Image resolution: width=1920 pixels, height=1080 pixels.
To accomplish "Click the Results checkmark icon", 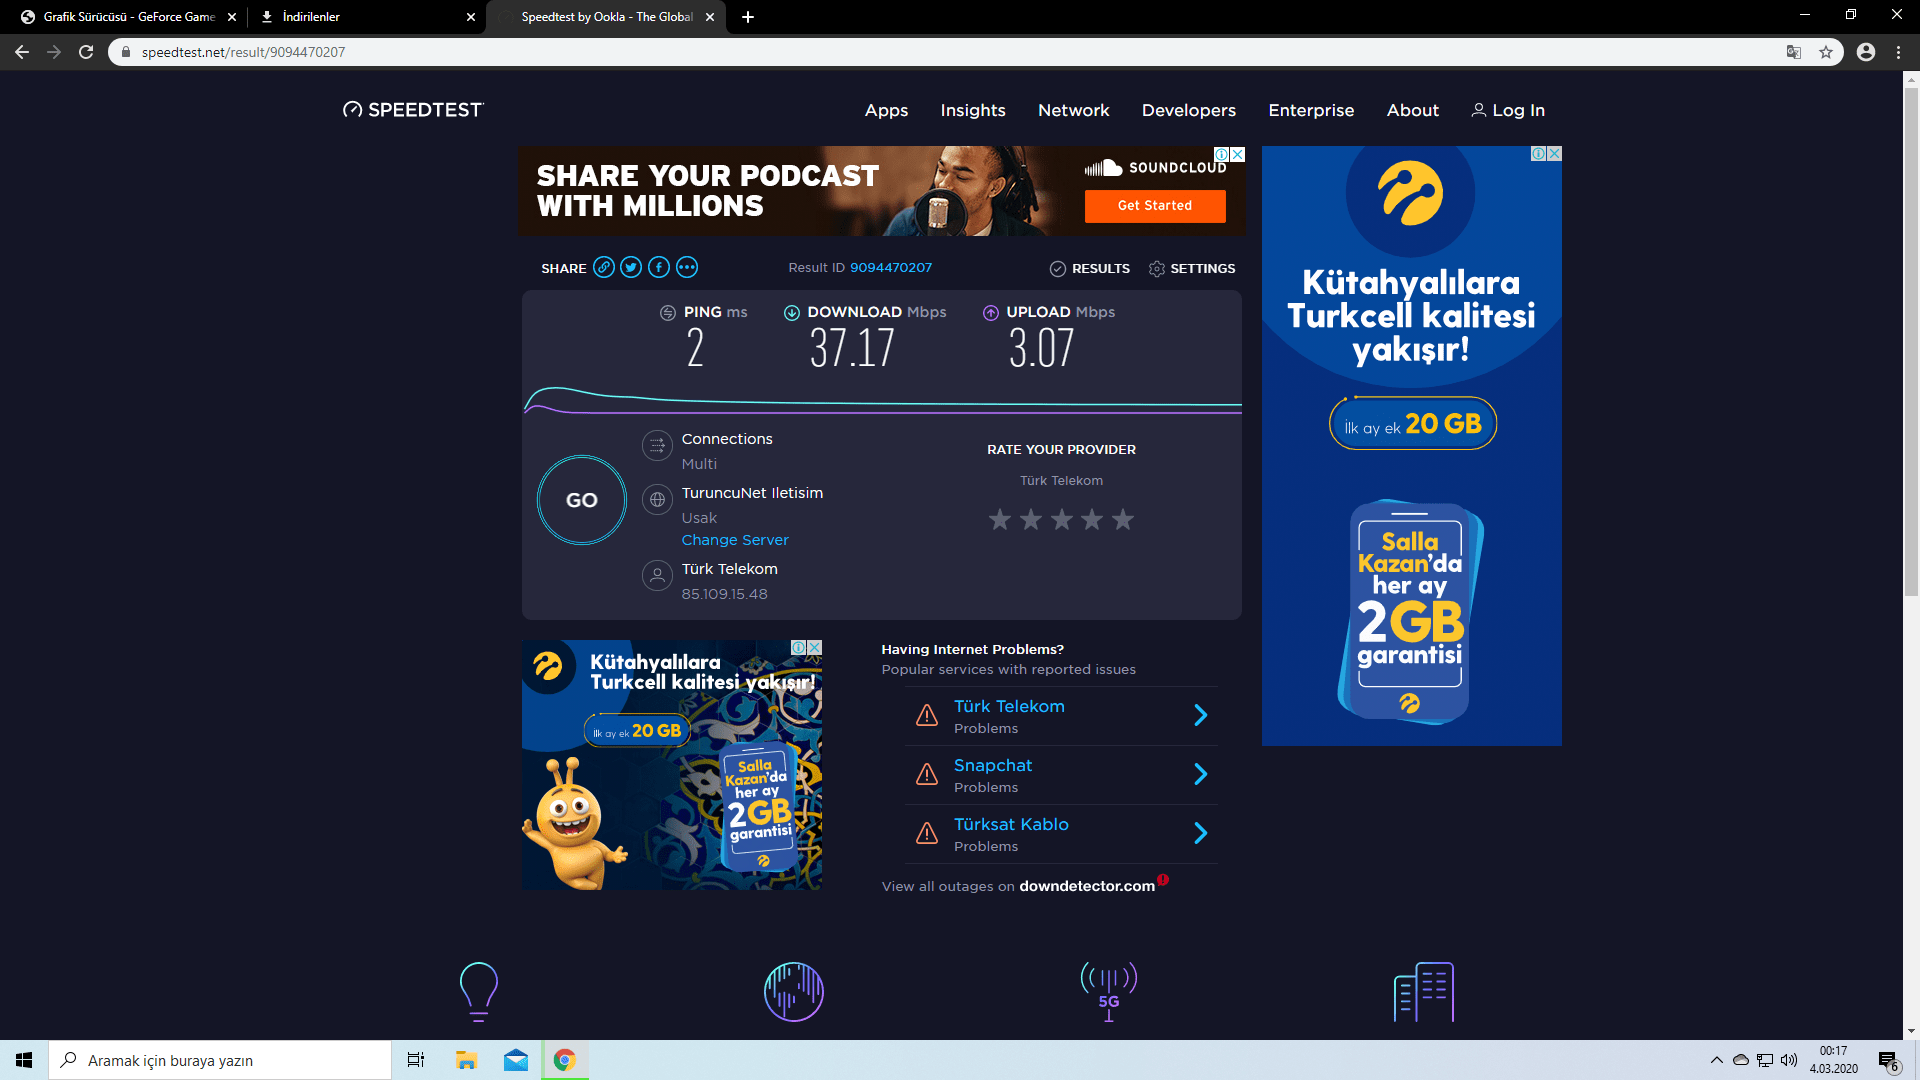I will click(1057, 269).
